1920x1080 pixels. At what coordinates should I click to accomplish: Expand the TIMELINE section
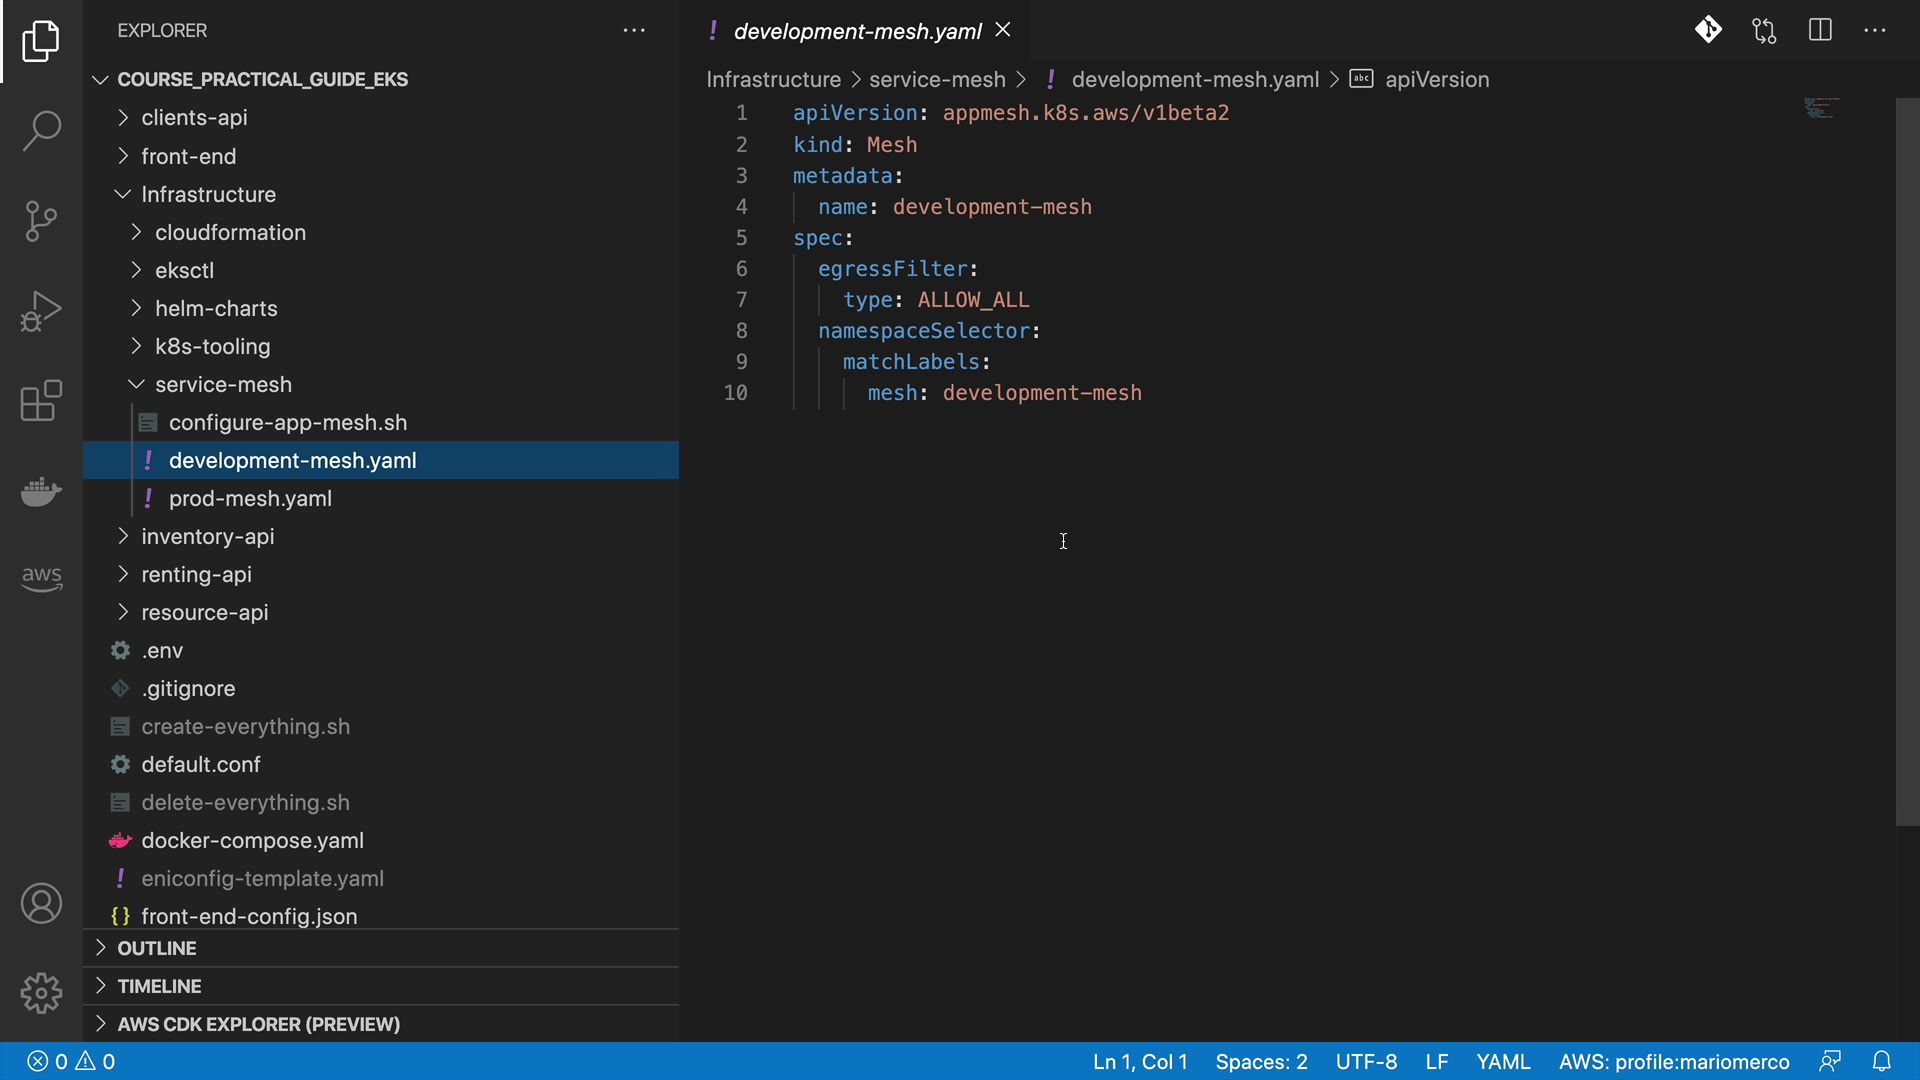pyautogui.click(x=159, y=986)
